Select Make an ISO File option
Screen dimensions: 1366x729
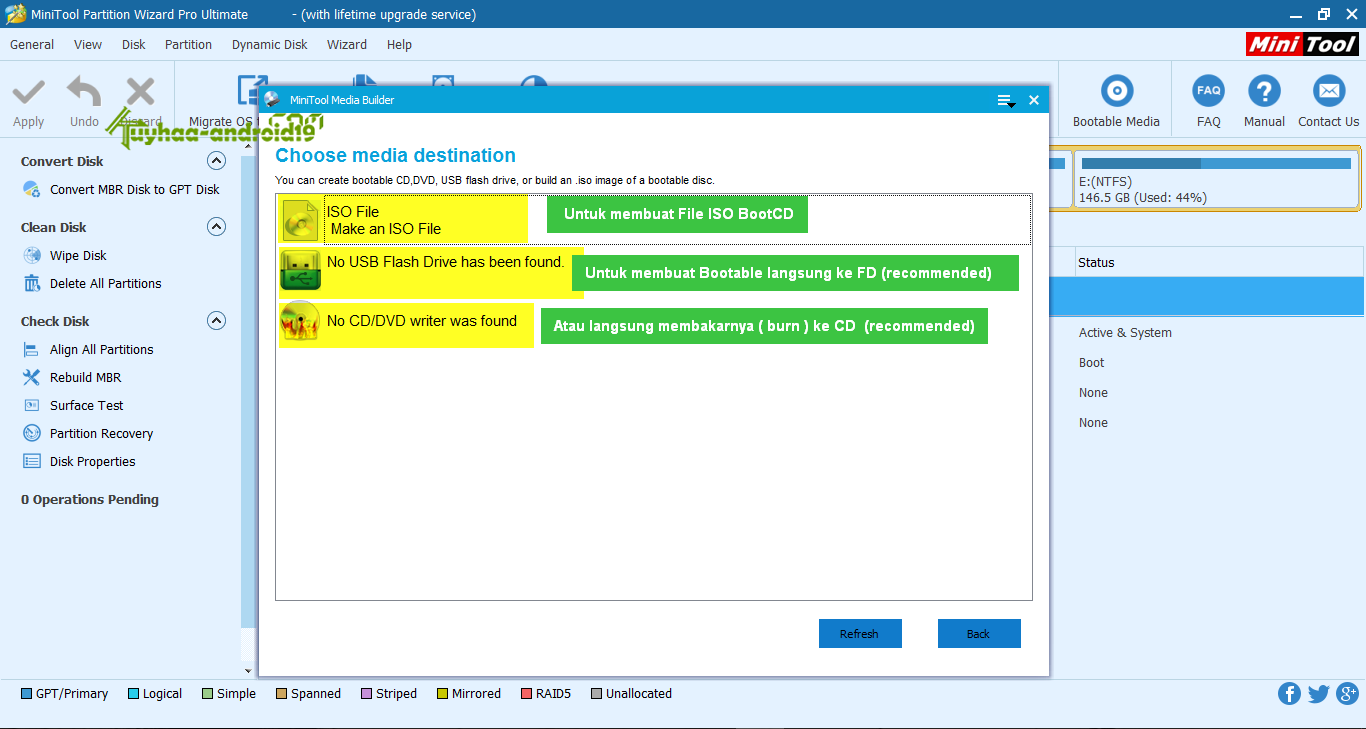pyautogui.click(x=654, y=219)
